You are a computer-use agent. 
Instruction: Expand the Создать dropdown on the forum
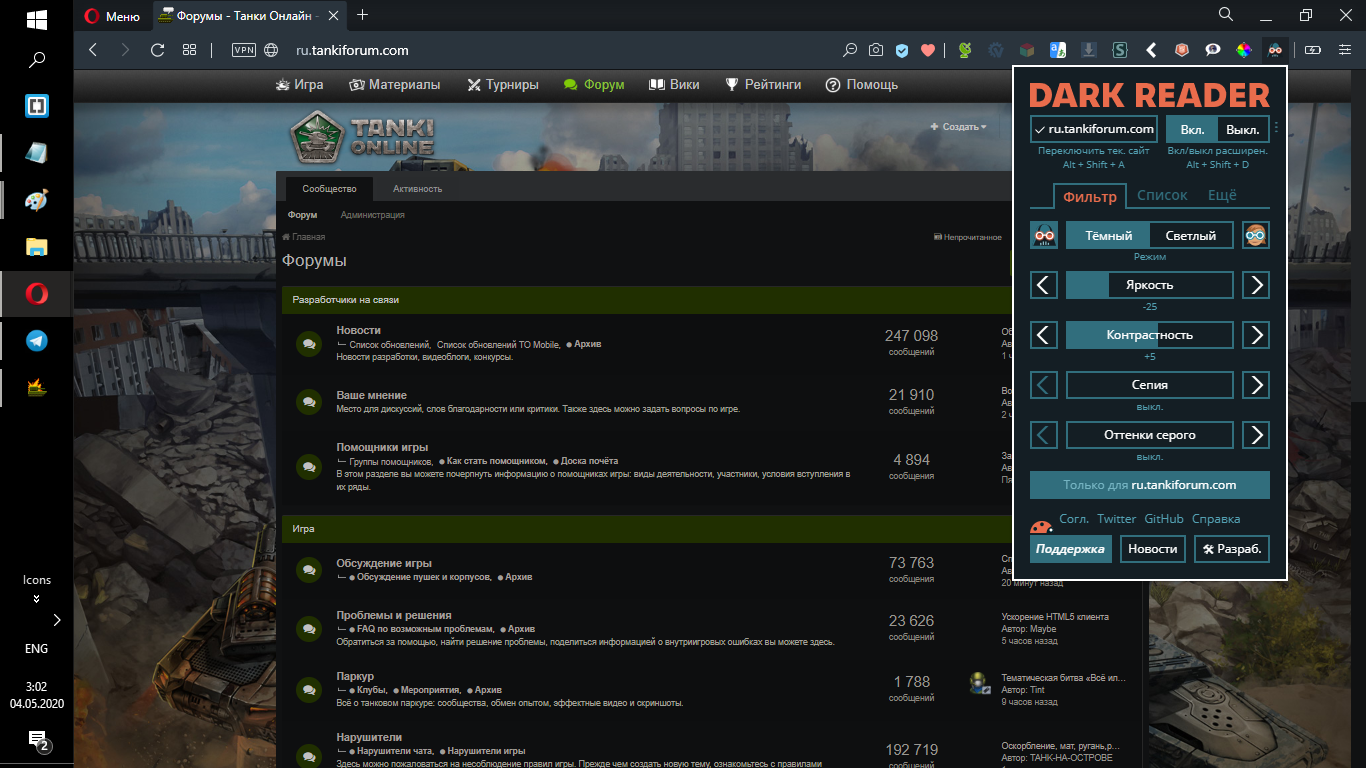click(958, 127)
